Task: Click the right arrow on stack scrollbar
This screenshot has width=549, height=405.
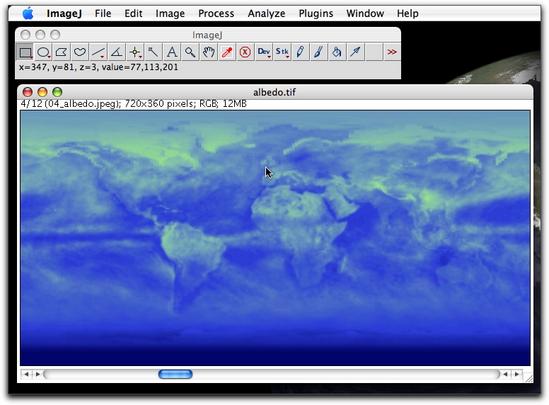Action: click(517, 374)
